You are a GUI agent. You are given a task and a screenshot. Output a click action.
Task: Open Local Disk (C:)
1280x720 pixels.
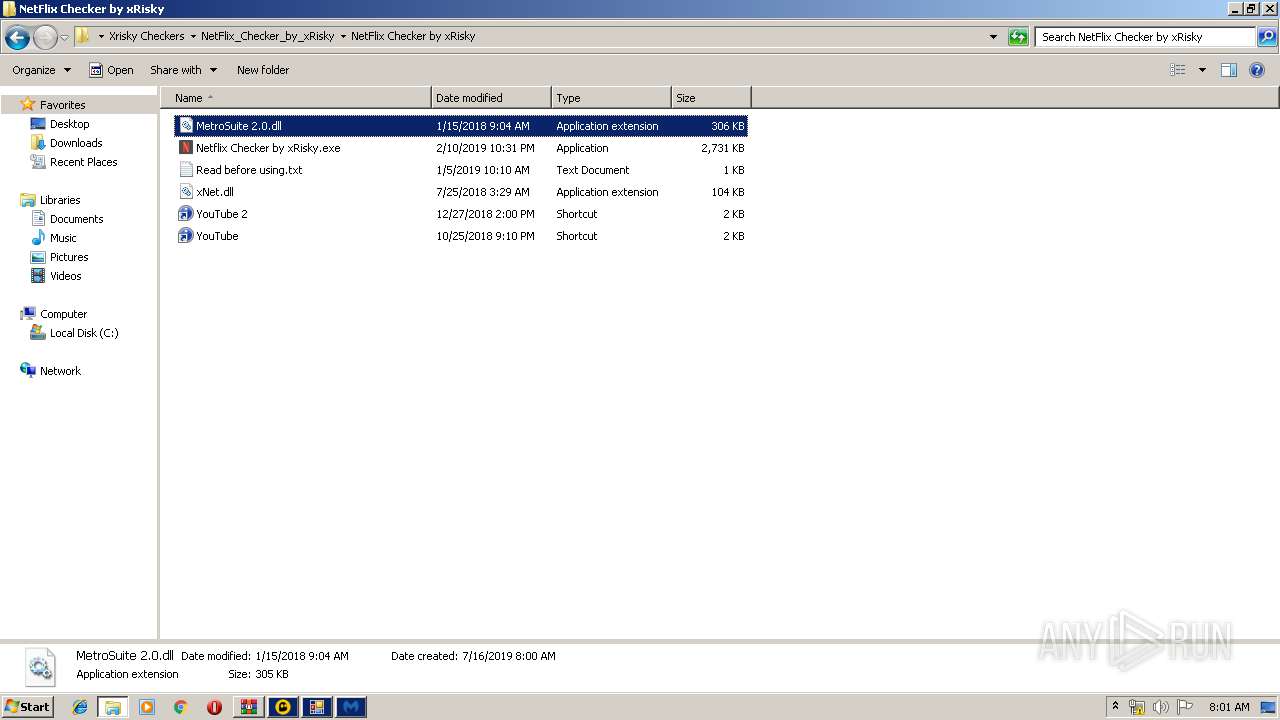coord(84,333)
